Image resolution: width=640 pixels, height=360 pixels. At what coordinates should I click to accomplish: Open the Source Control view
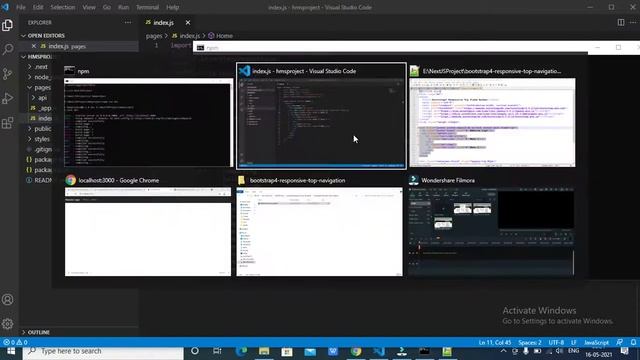coord(7,74)
